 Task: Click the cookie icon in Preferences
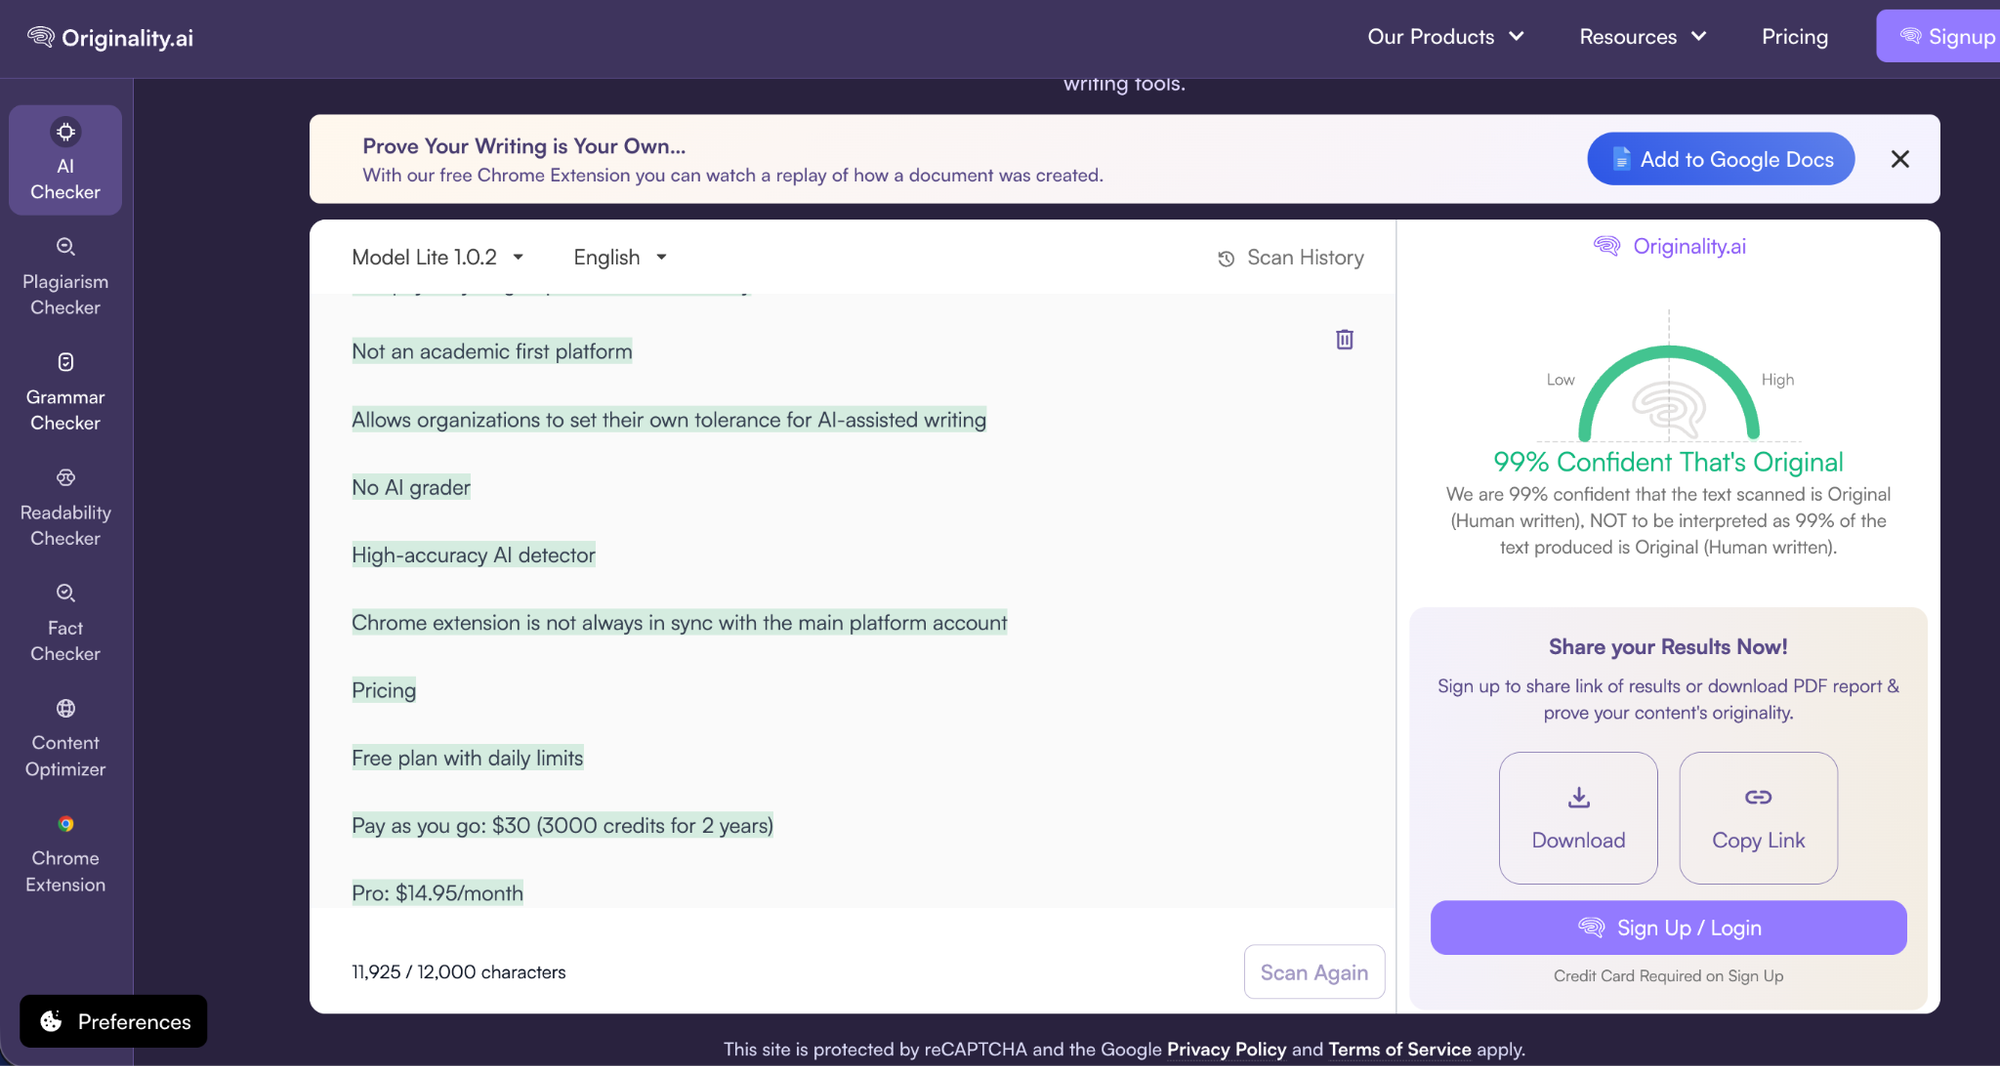coord(51,1021)
